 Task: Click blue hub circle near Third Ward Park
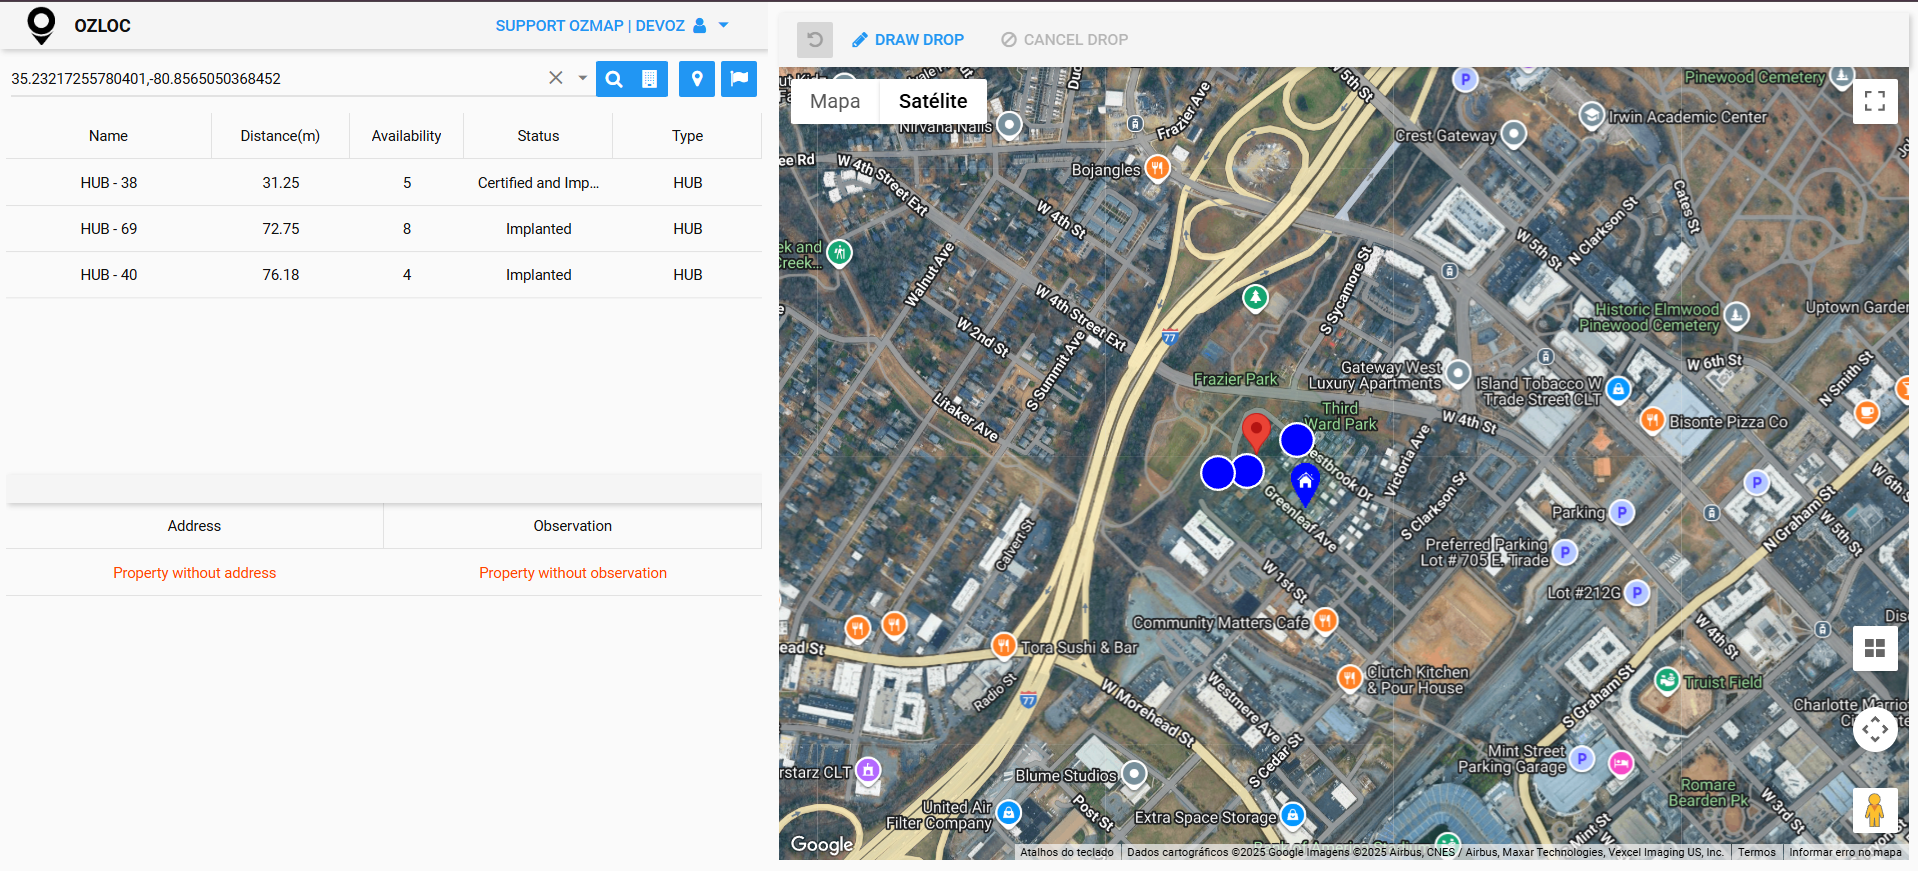point(1297,439)
